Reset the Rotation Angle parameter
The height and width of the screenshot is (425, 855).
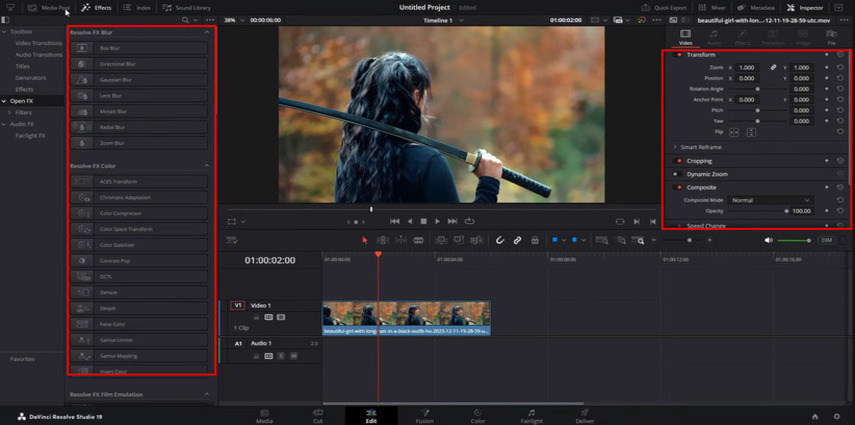point(840,89)
